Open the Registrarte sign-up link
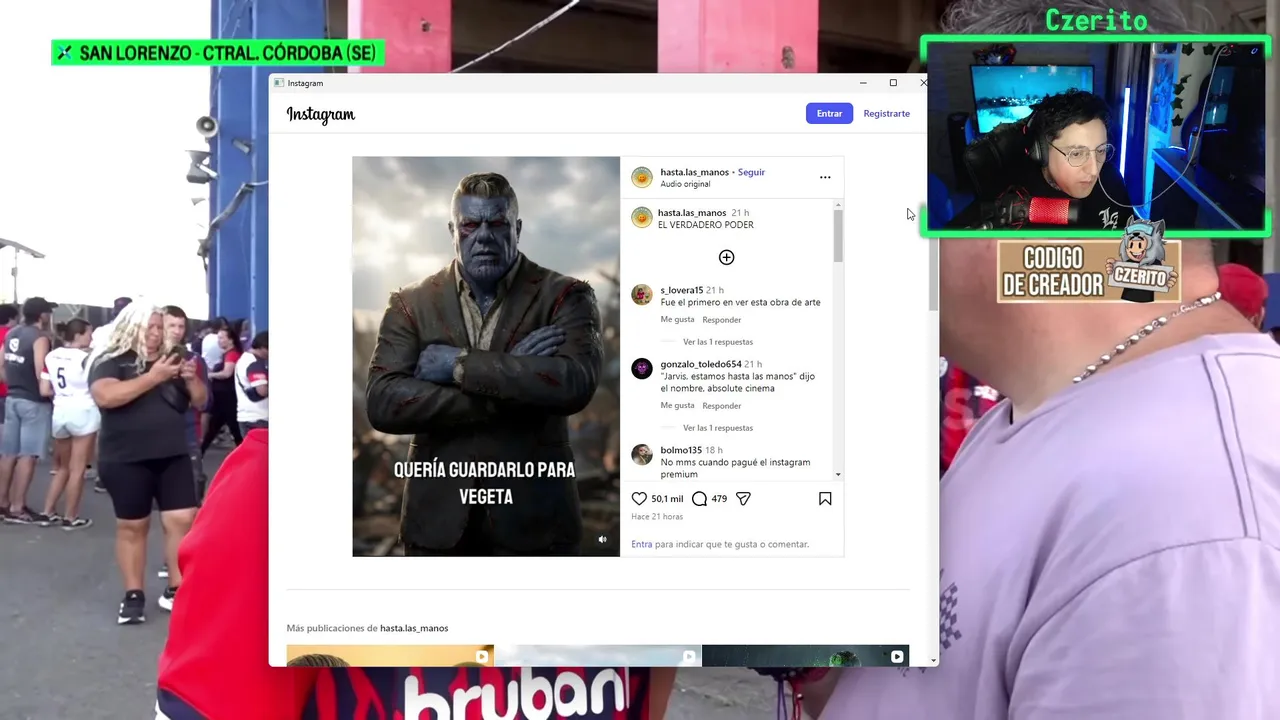The height and width of the screenshot is (720, 1280). [887, 113]
